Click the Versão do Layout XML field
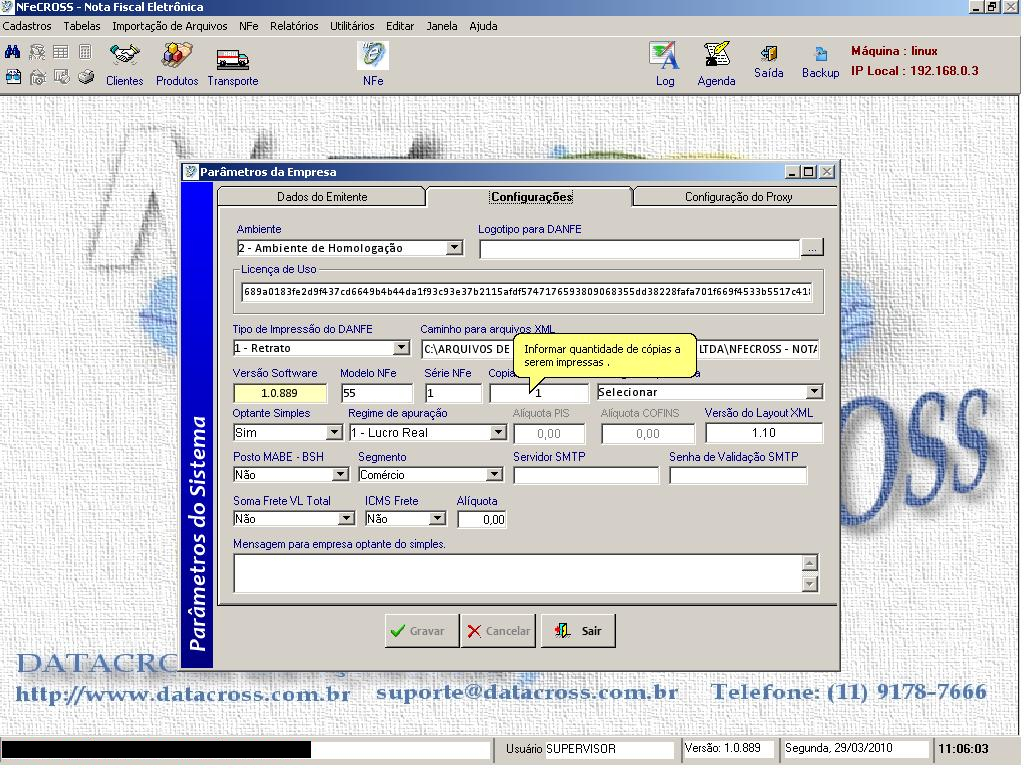This screenshot has height=768, width=1024. tap(763, 433)
